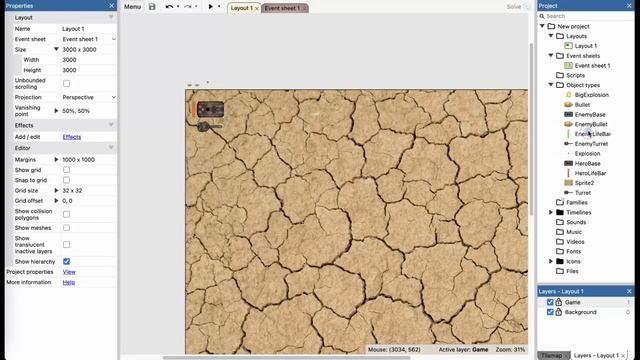The width and height of the screenshot is (640, 360).
Task: Collapse the Object types folder
Action: coord(551,85)
